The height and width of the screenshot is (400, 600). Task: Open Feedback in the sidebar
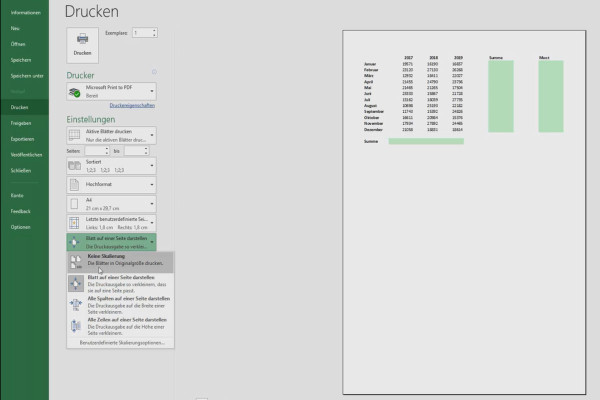[x=20, y=211]
